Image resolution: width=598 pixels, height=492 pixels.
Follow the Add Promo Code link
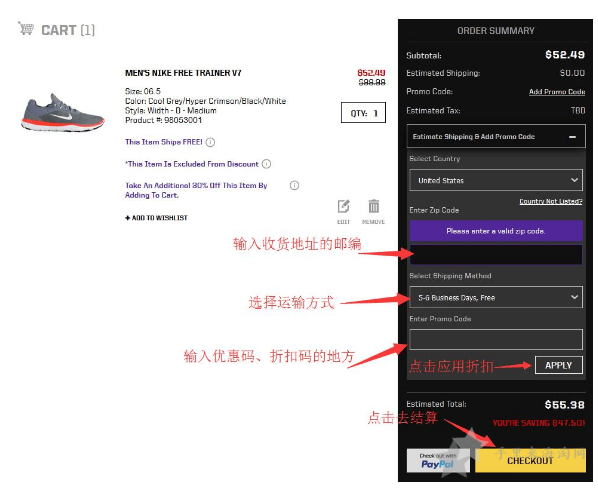coord(557,92)
